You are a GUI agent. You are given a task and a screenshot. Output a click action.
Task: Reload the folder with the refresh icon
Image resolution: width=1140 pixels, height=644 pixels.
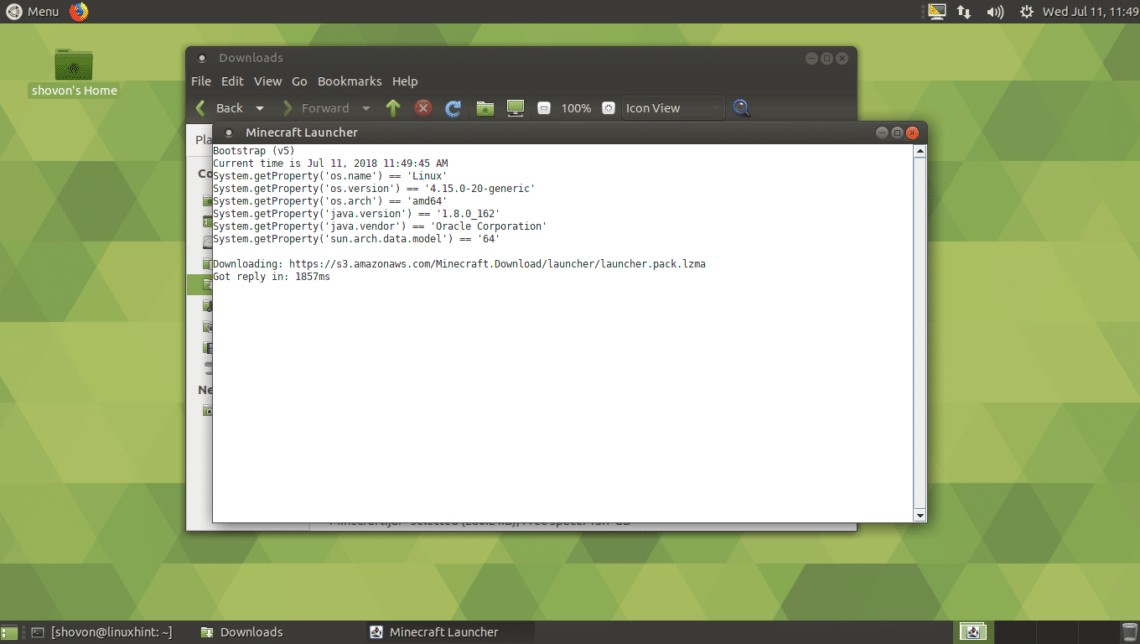453,108
